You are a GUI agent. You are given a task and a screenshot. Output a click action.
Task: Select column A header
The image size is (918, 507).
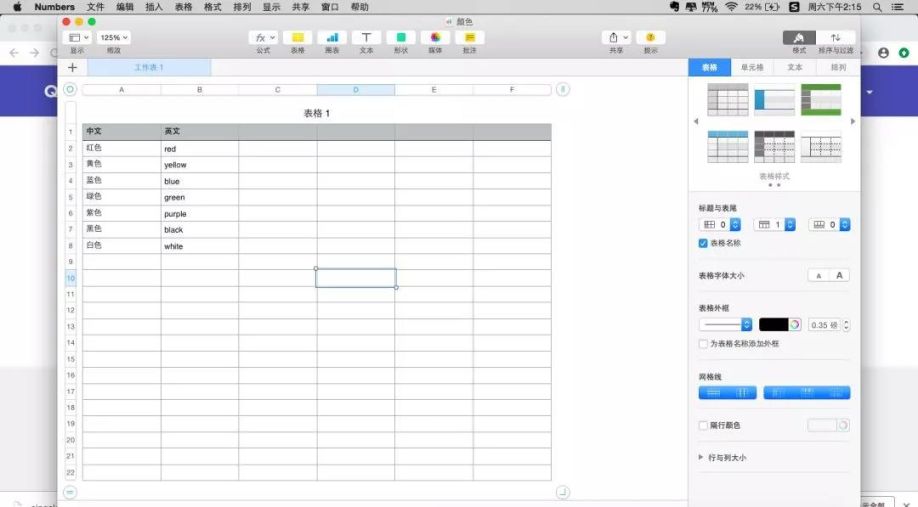[122, 90]
